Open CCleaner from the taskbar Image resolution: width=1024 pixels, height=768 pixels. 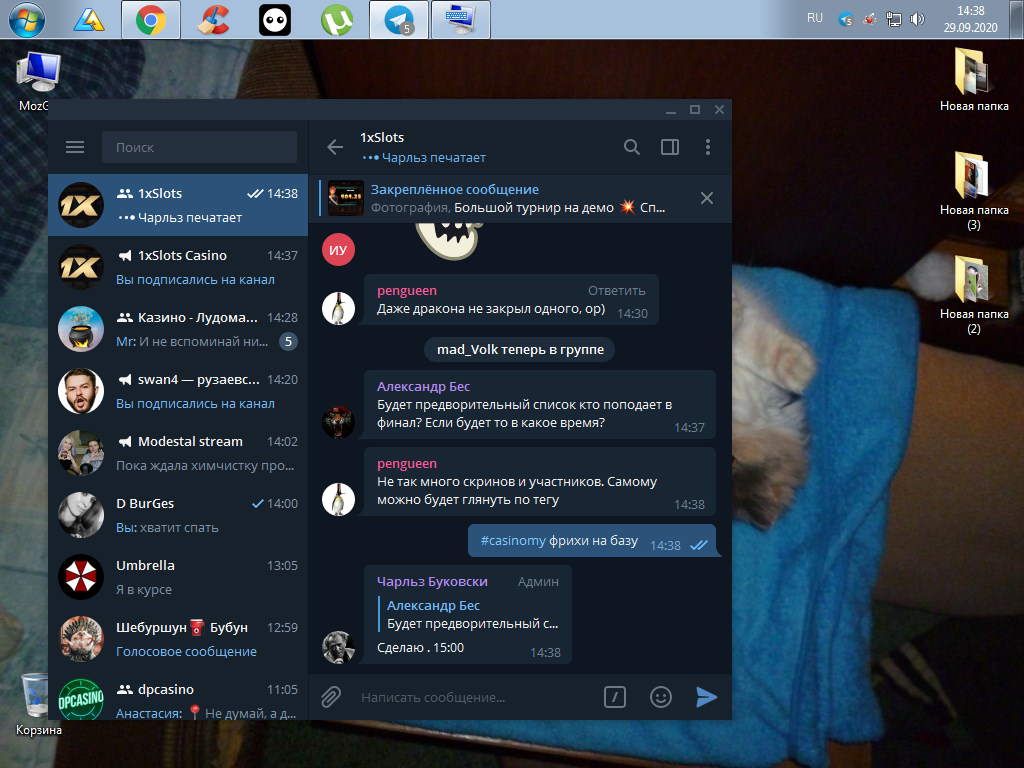click(213, 20)
